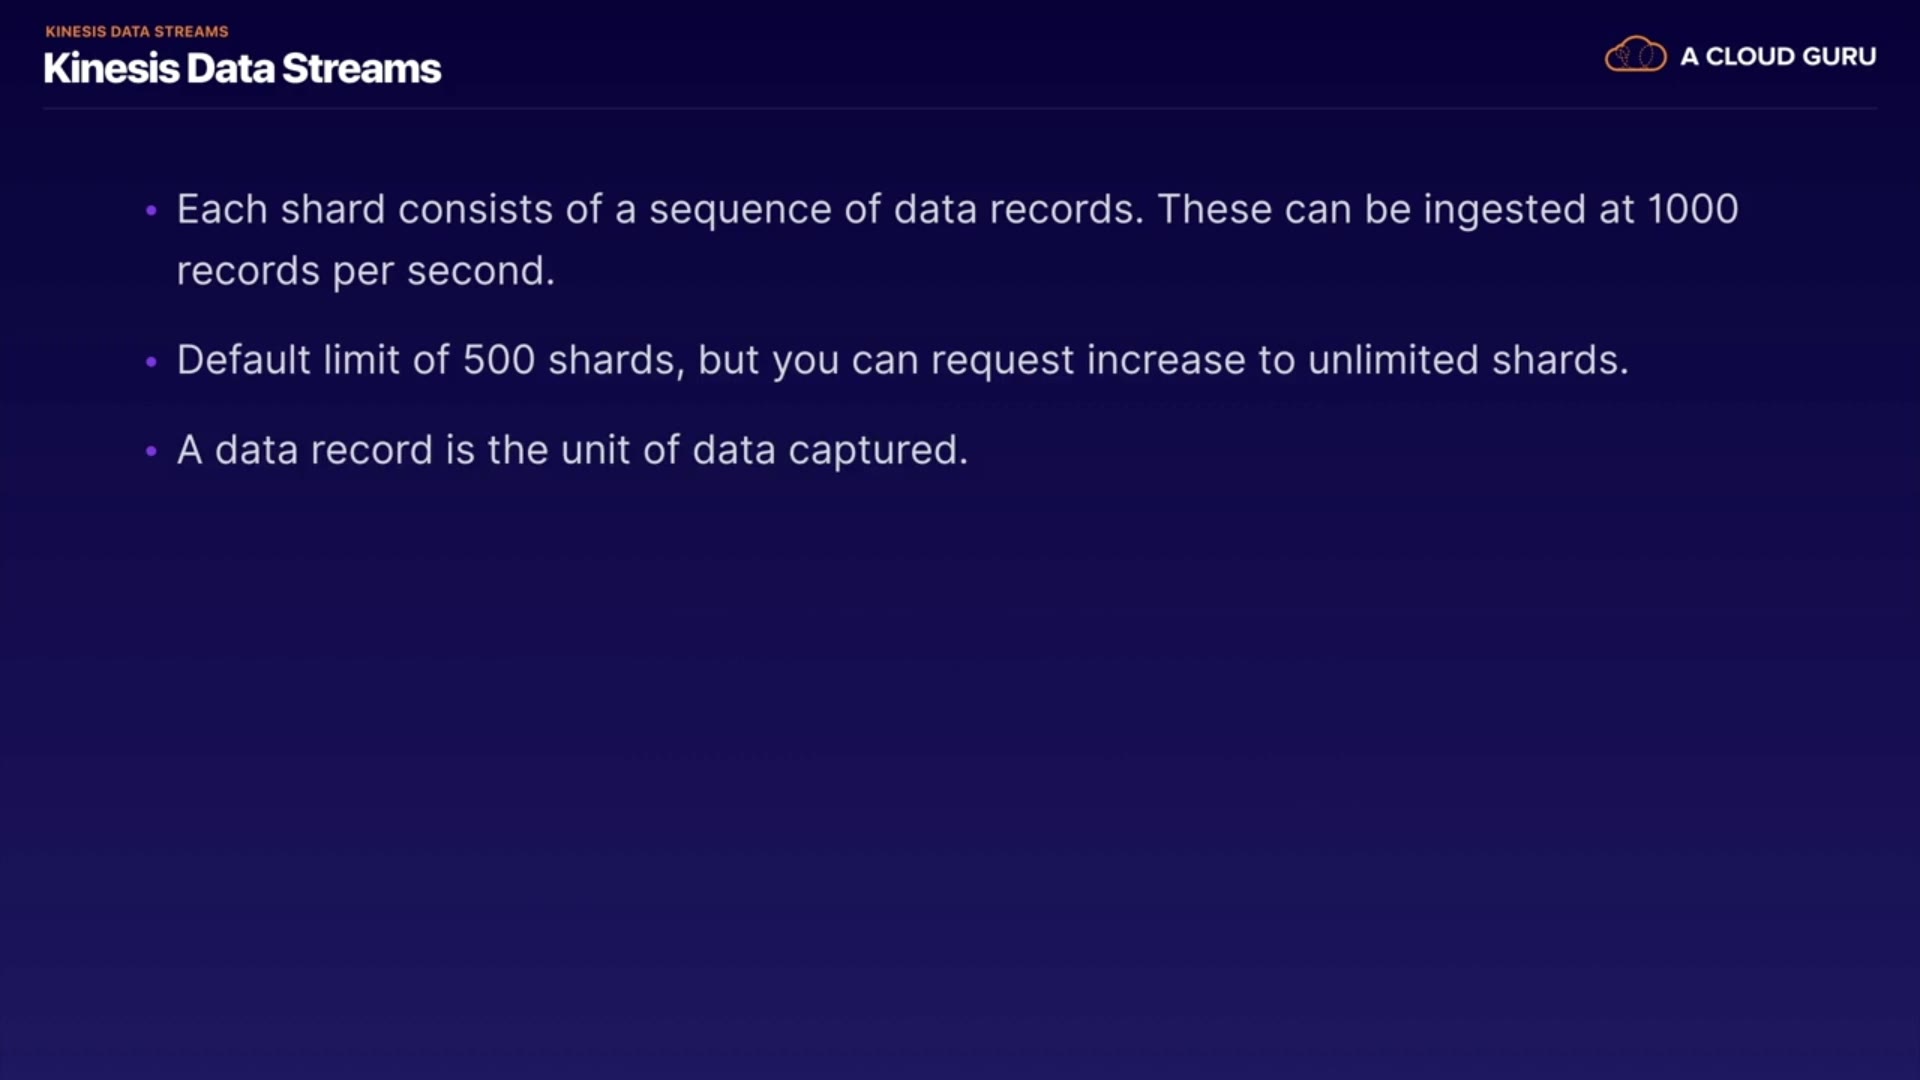1920x1080 pixels.
Task: Click the words "unlimited shards."
Action: point(1468,360)
